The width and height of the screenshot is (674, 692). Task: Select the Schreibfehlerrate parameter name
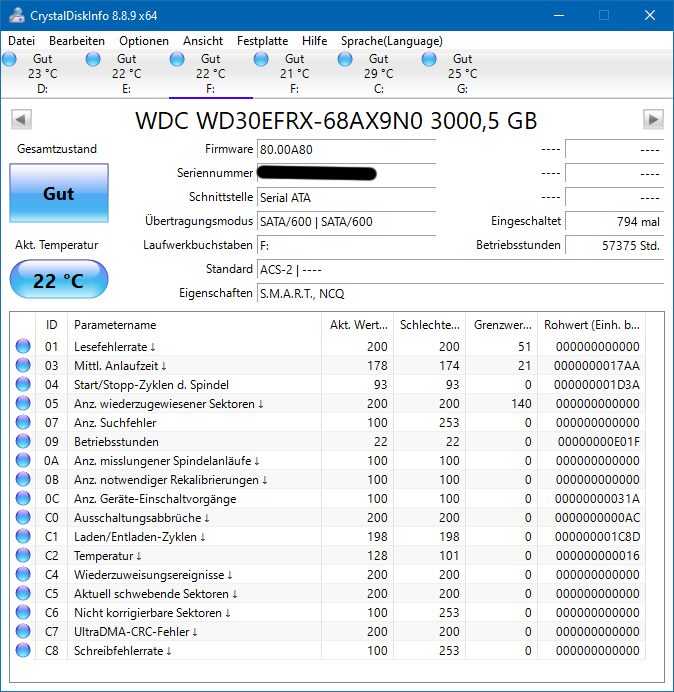[123, 651]
